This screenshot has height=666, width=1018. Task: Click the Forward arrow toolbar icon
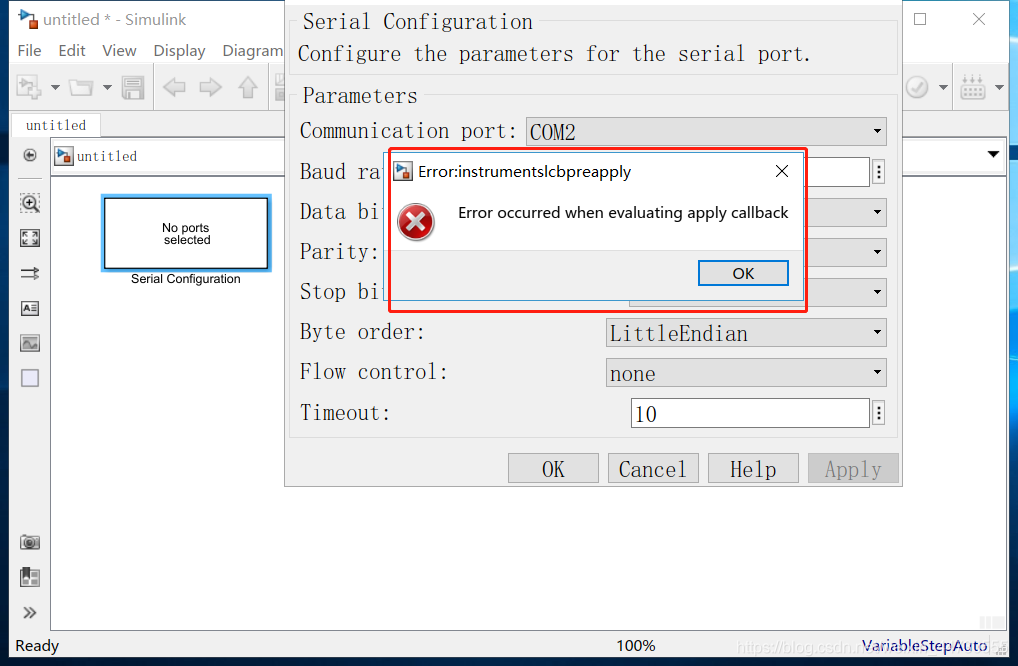(x=210, y=87)
